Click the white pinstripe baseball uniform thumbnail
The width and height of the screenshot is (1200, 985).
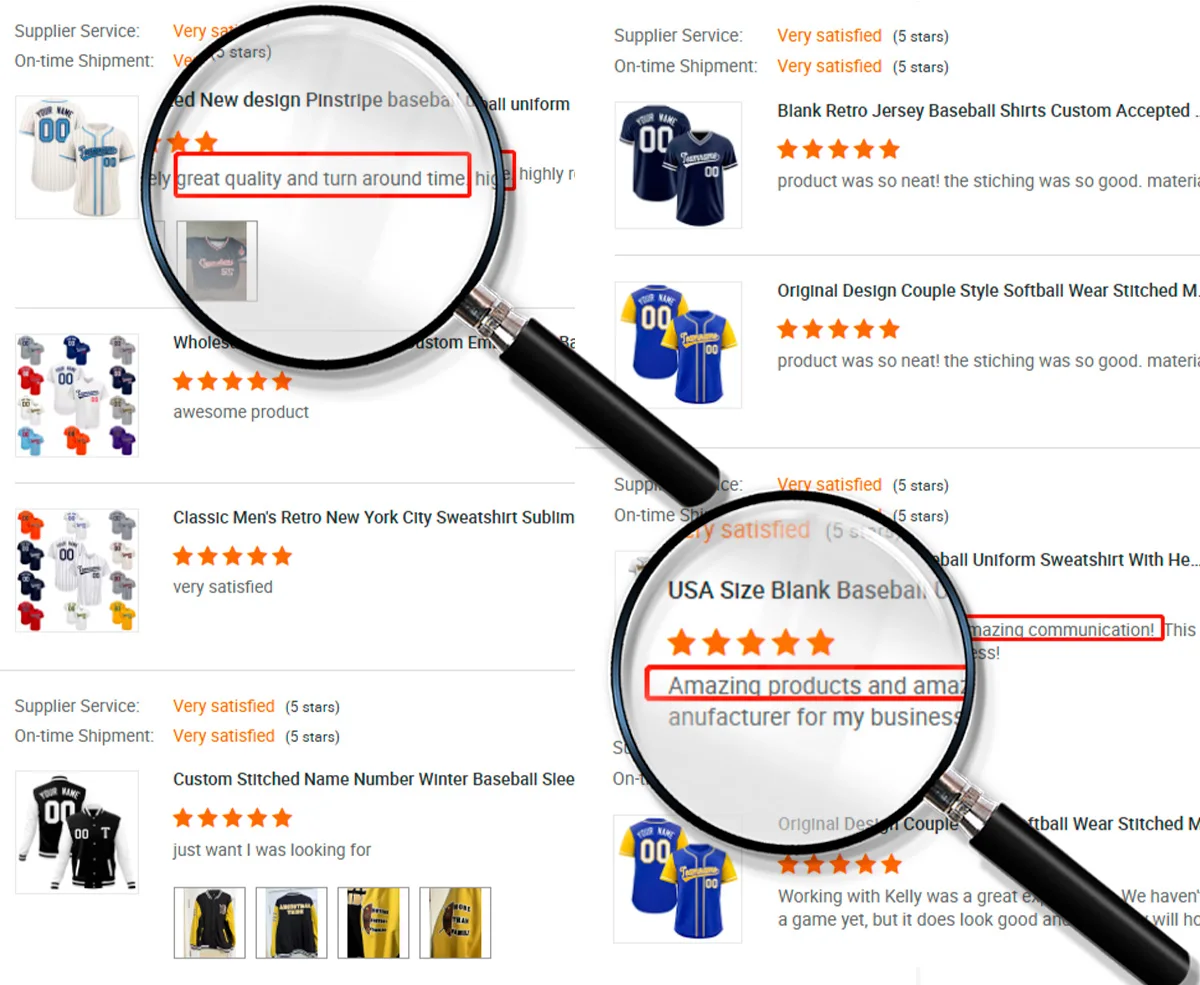[77, 157]
